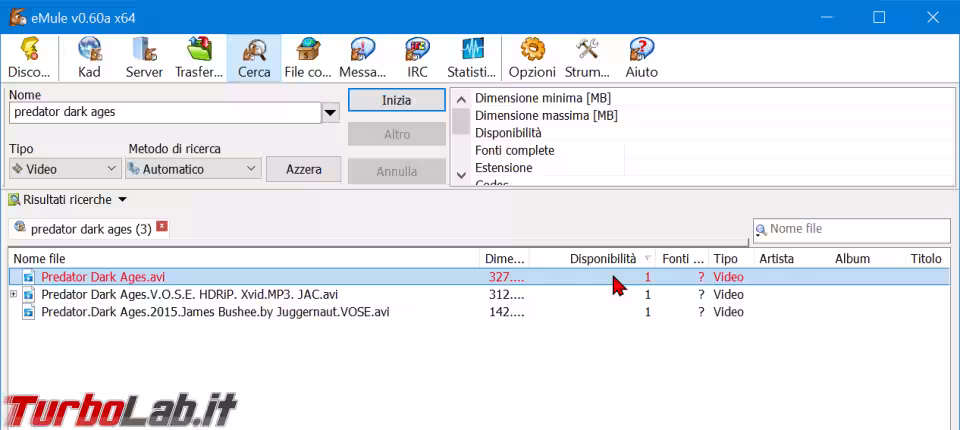Sort by the Disponibilità column header
Screen dimensions: 960x430
pos(593,259)
